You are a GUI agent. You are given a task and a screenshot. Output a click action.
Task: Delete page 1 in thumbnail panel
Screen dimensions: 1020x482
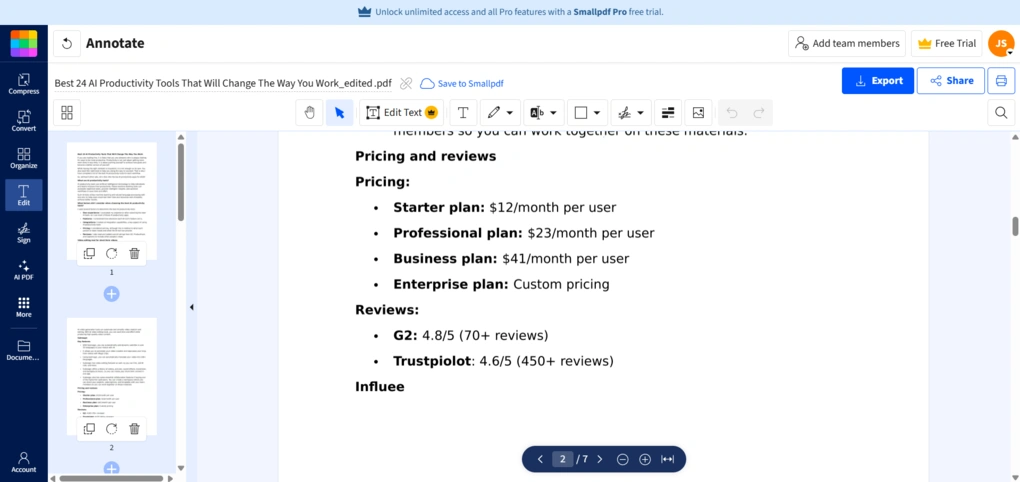(134, 254)
